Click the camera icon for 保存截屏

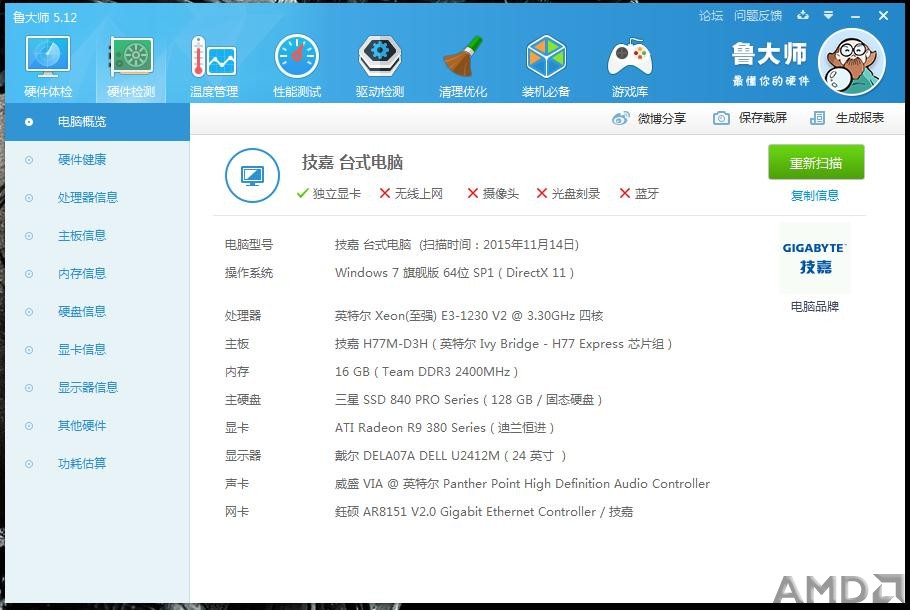click(721, 118)
